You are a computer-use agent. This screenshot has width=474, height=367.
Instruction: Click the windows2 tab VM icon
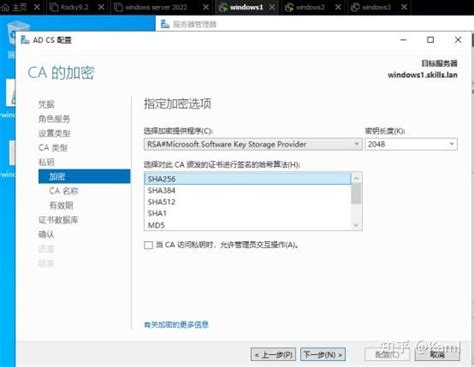tap(289, 7)
